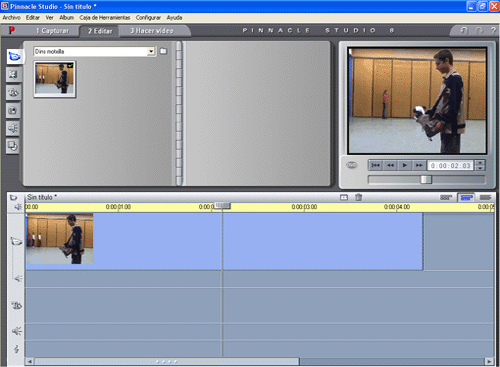Lock the background music track
The height and width of the screenshot is (367, 500).
coord(17,349)
